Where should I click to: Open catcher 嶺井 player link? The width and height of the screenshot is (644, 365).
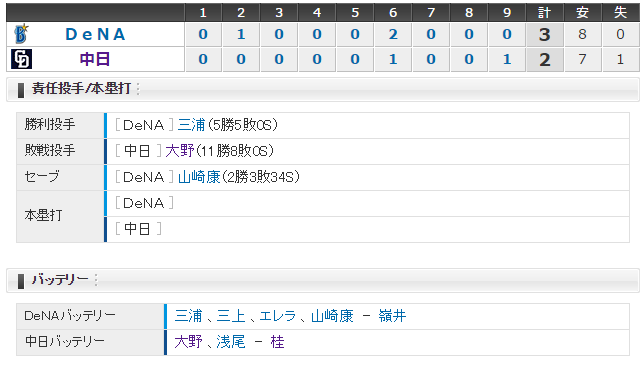tap(392, 316)
